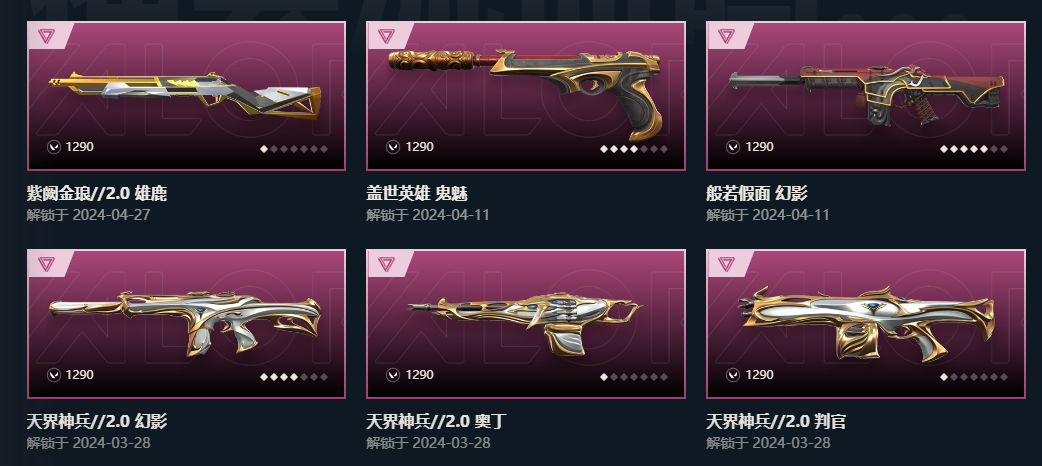Click the tier badge on 天界神兵 判官 card
Image resolution: width=1042 pixels, height=466 pixels.
pos(726,263)
